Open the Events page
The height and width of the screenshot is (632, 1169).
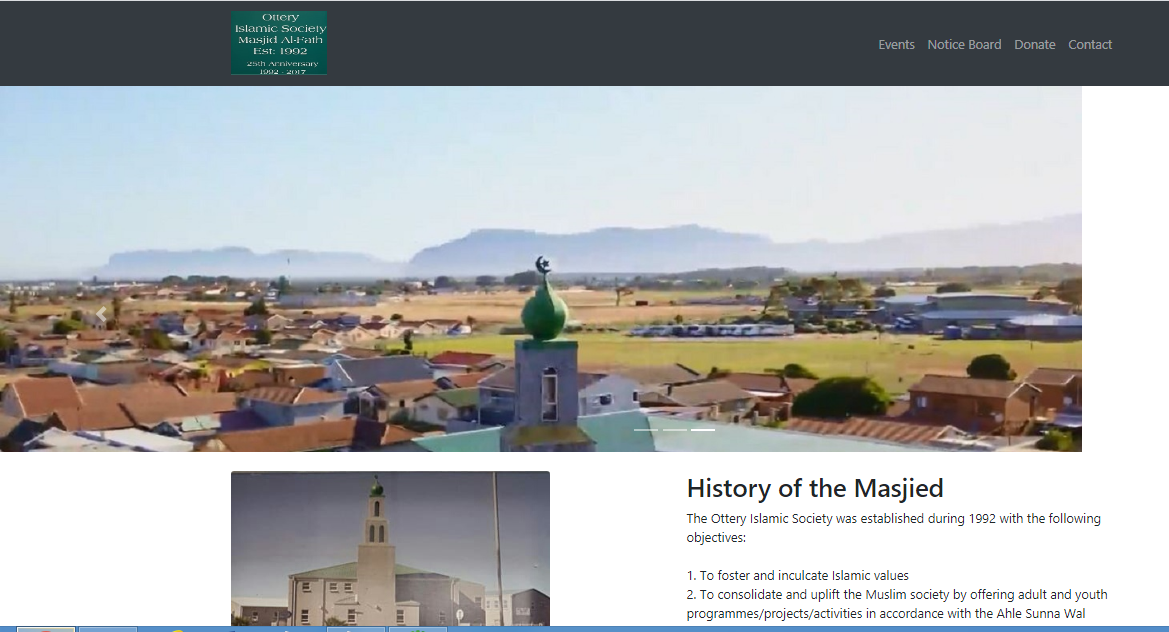(x=896, y=45)
